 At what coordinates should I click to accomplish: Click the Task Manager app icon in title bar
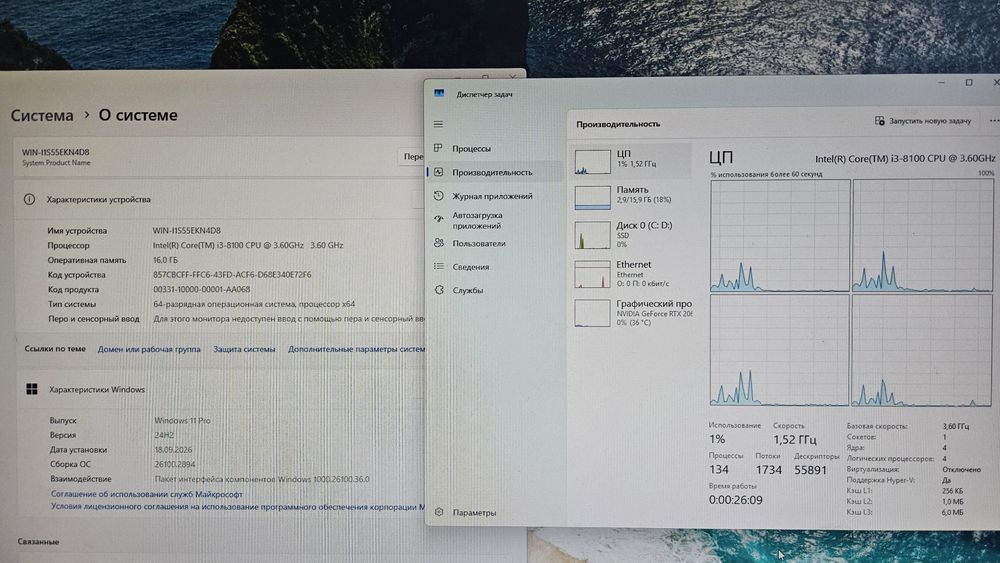tap(439, 93)
